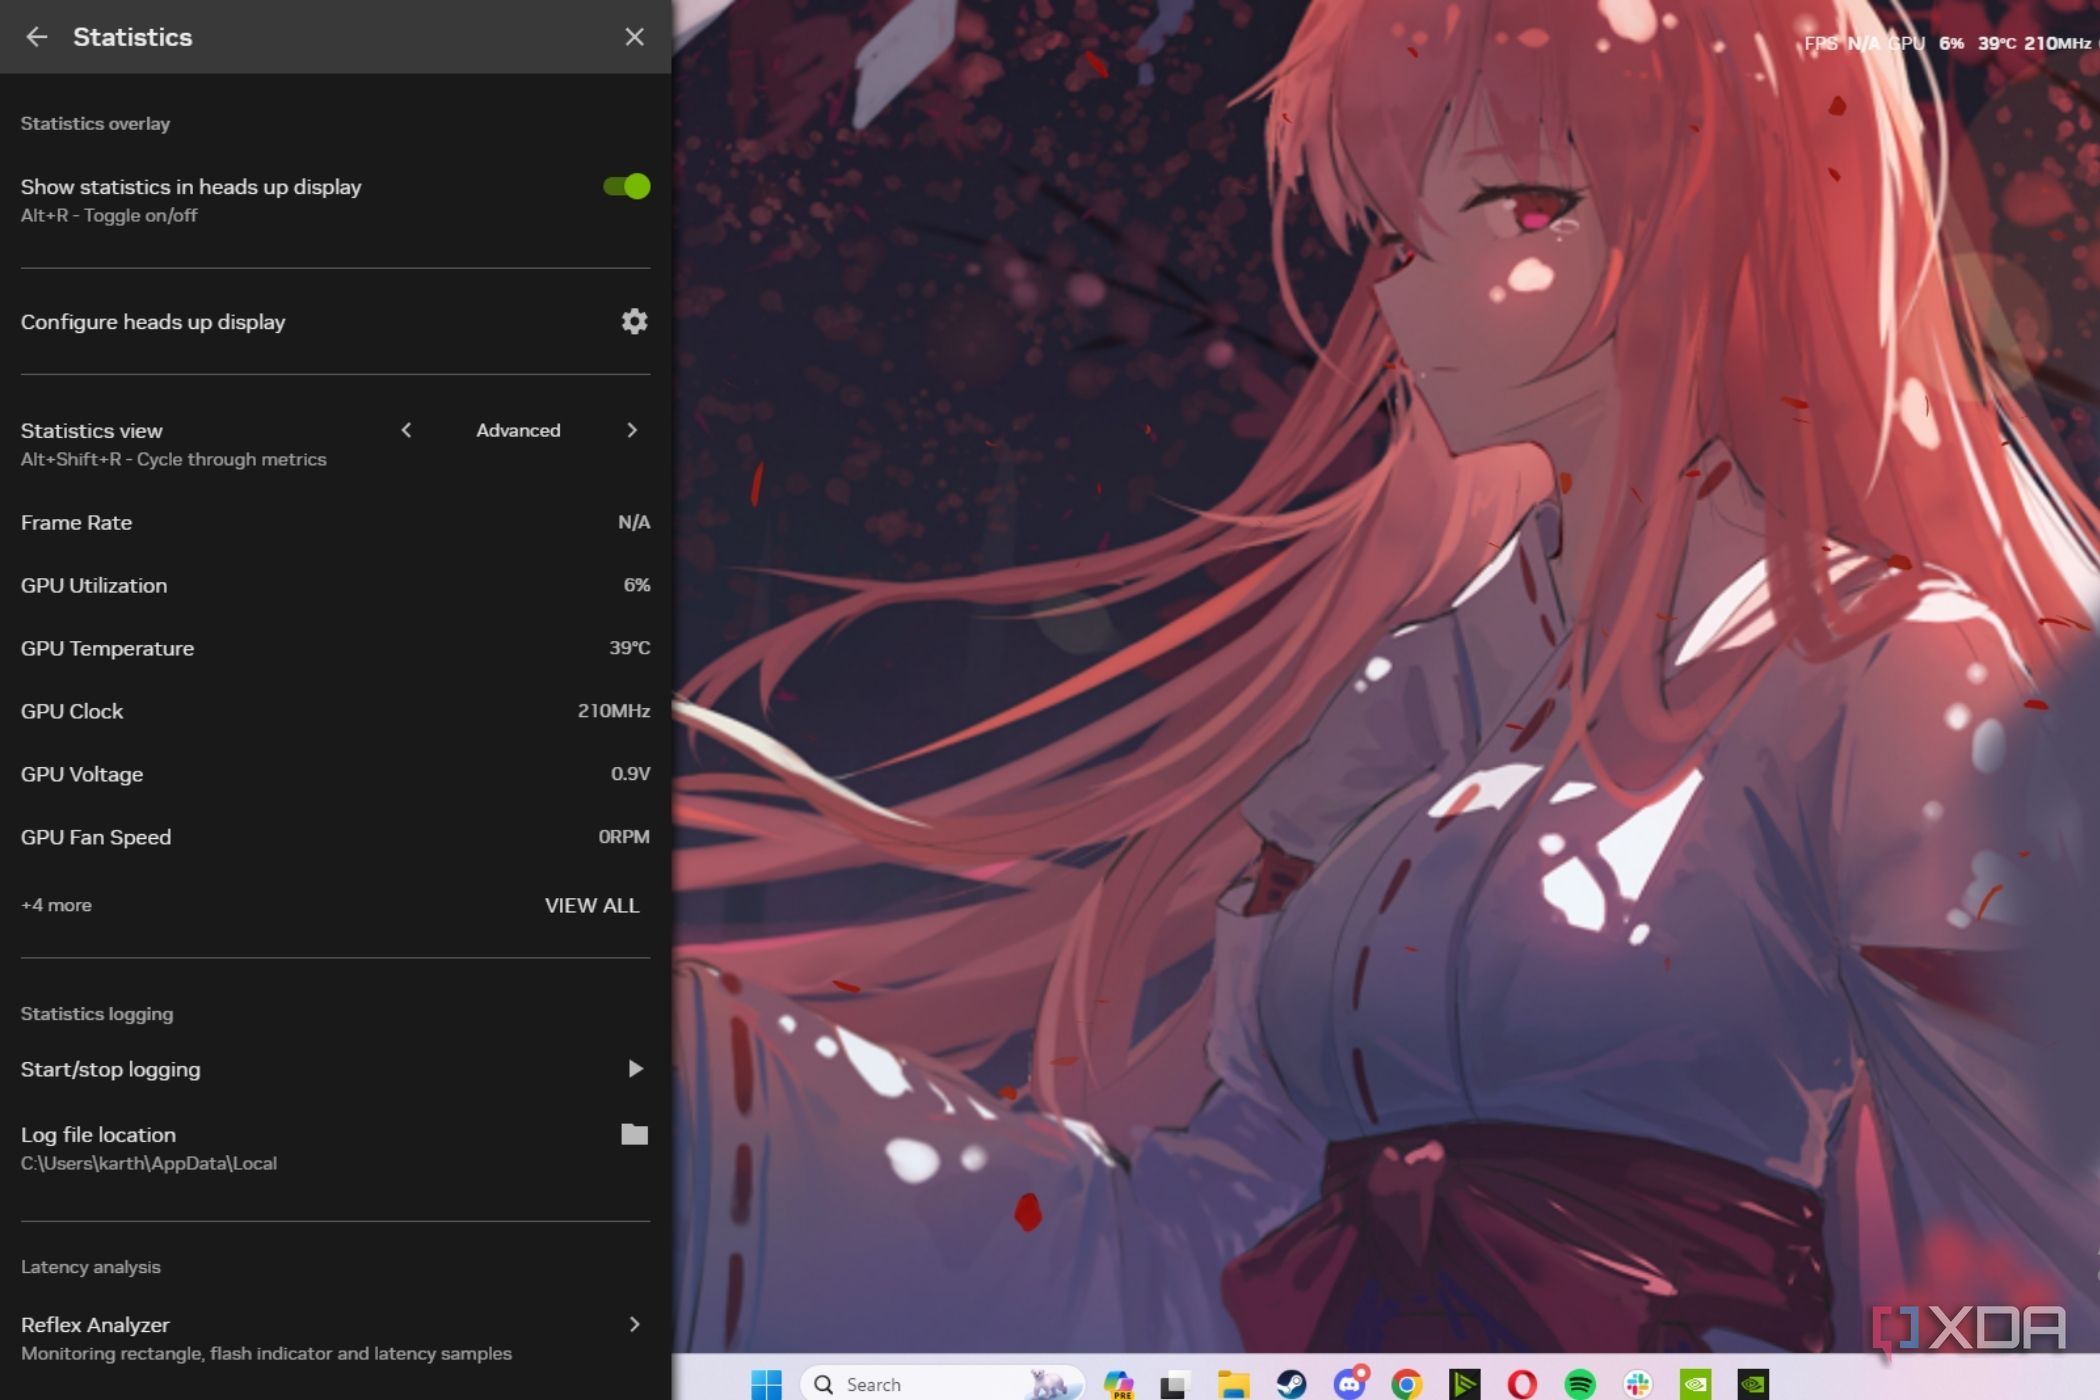2100x1400 pixels.
Task: Open File Explorer from the taskbar
Action: tap(1233, 1384)
